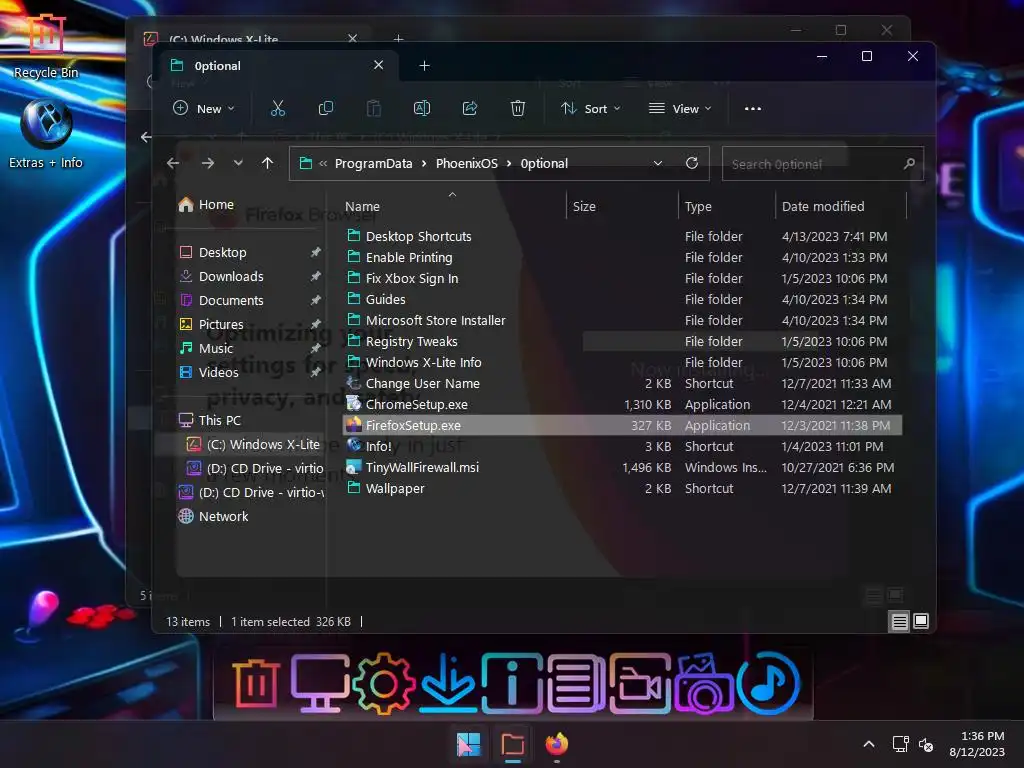The image size is (1024, 768).
Task: Open recent locations chevron
Action: 238,163
